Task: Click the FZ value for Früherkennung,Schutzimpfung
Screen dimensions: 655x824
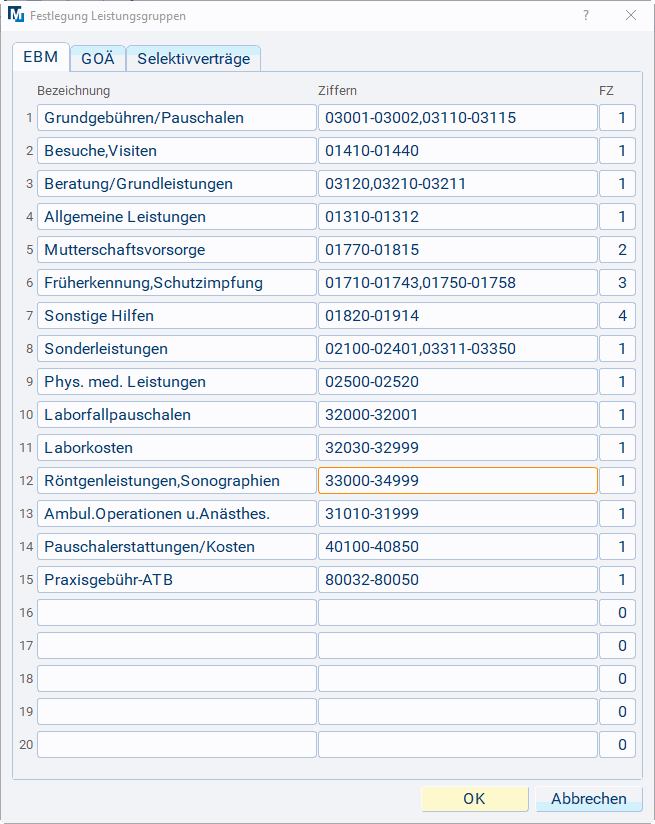Action: [x=618, y=283]
